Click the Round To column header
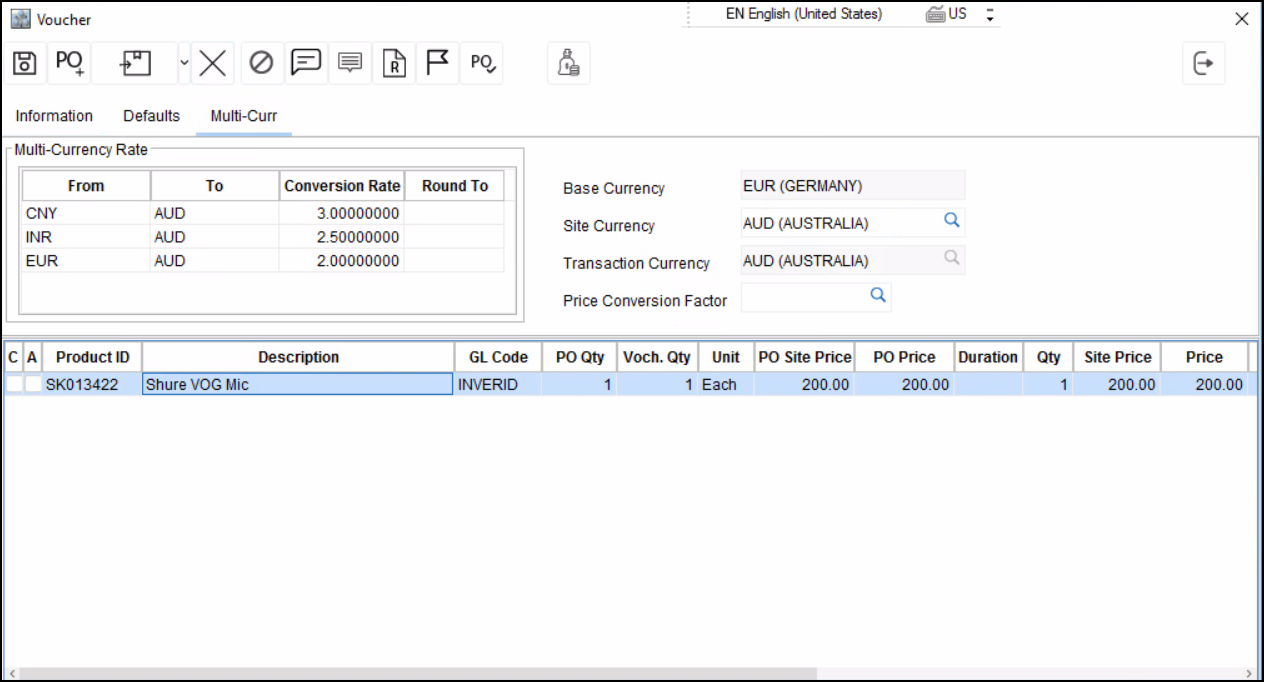Viewport: 1264px width, 682px height. pos(455,186)
